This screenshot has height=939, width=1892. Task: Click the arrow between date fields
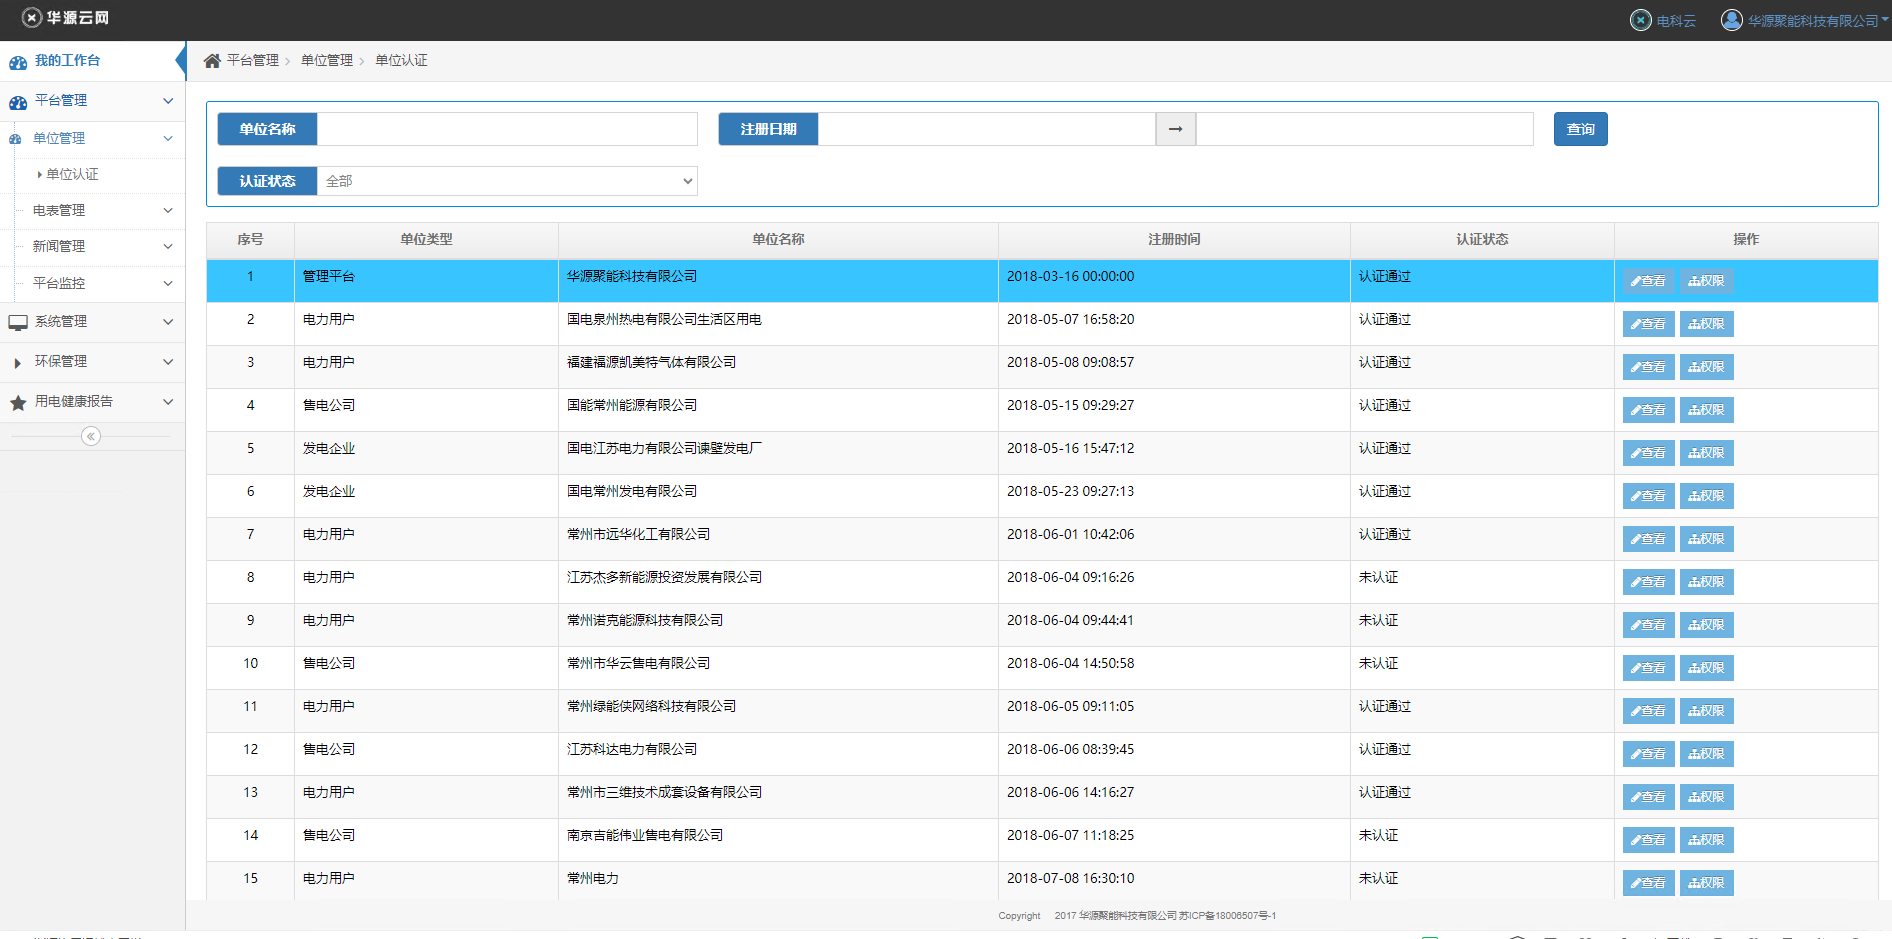coord(1176,129)
